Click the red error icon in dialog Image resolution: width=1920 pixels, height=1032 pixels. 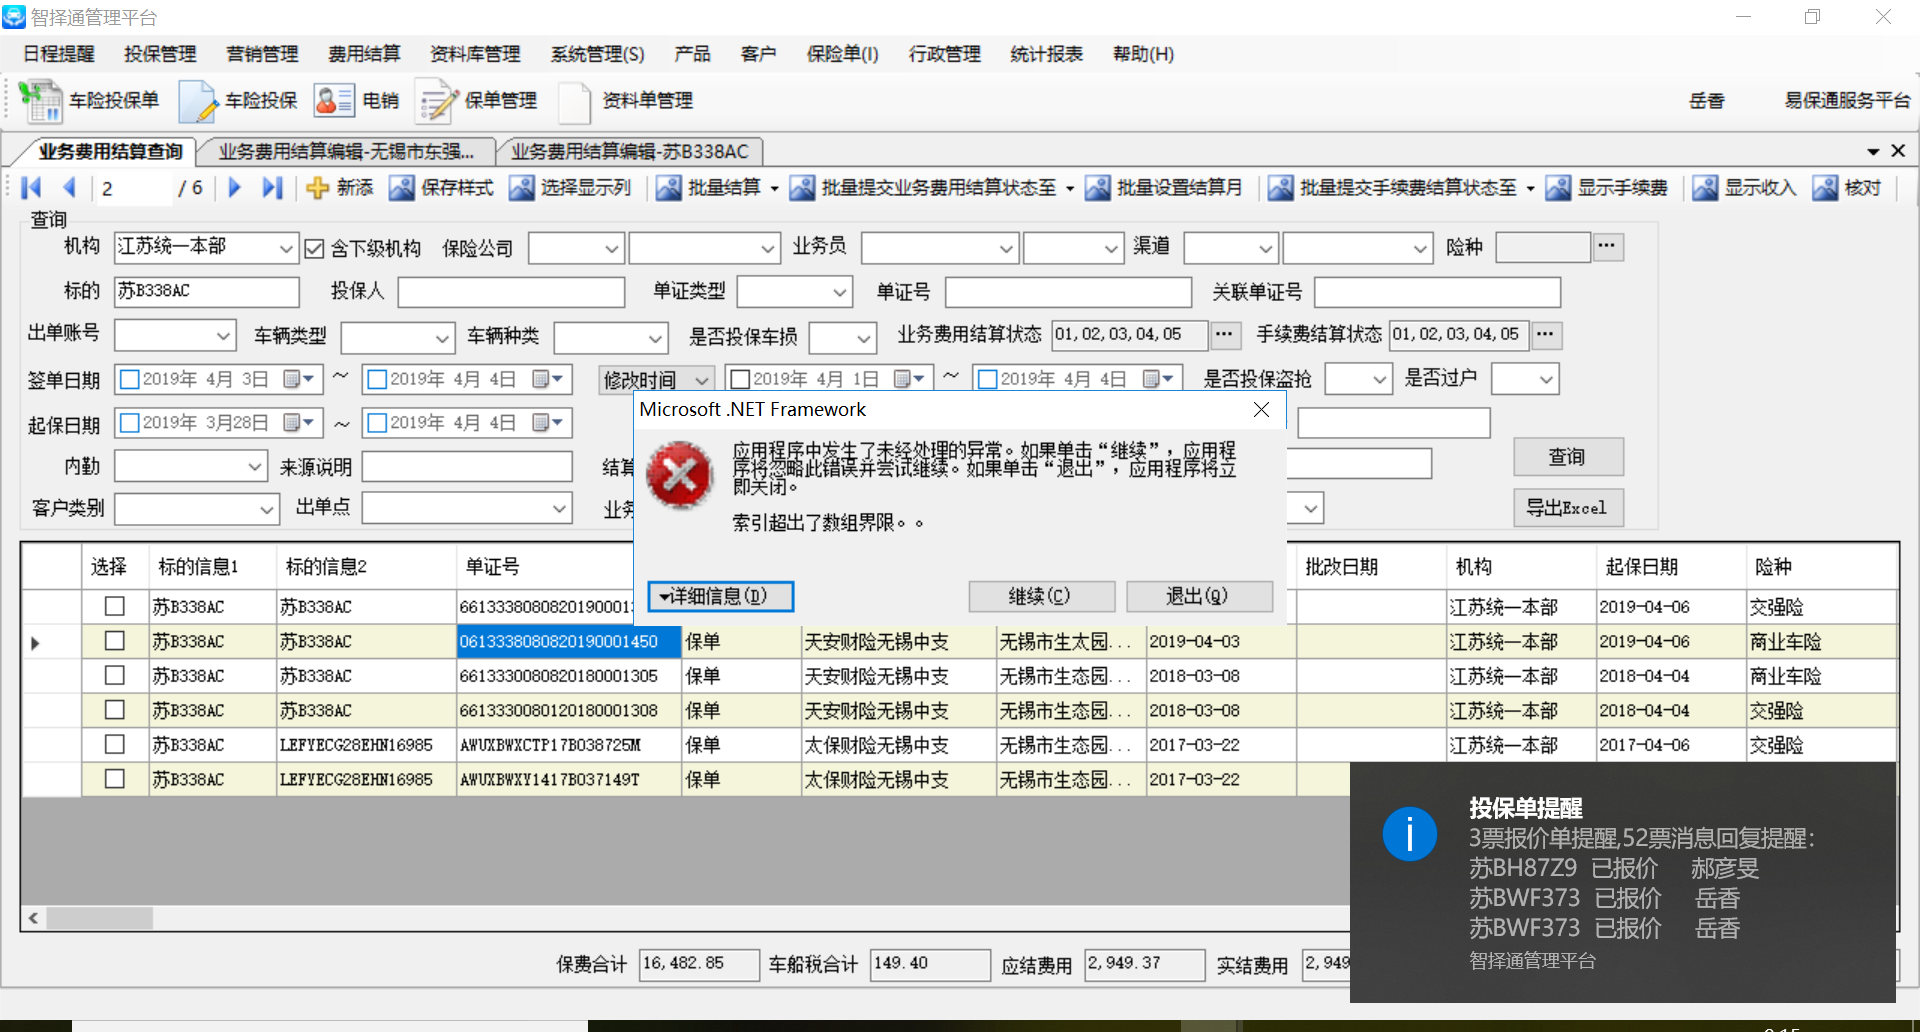click(x=680, y=474)
